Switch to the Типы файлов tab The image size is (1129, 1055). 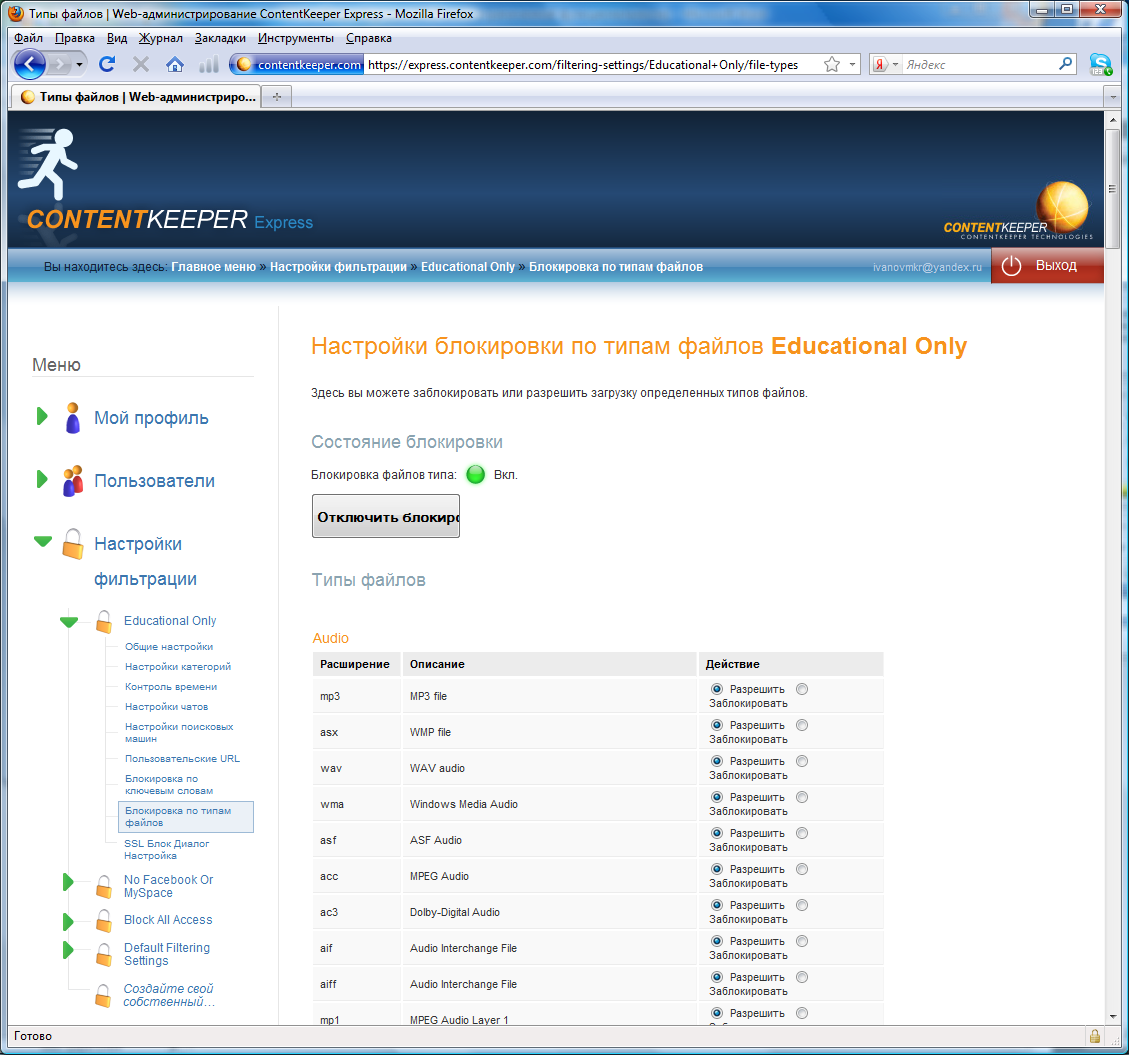coord(137,96)
